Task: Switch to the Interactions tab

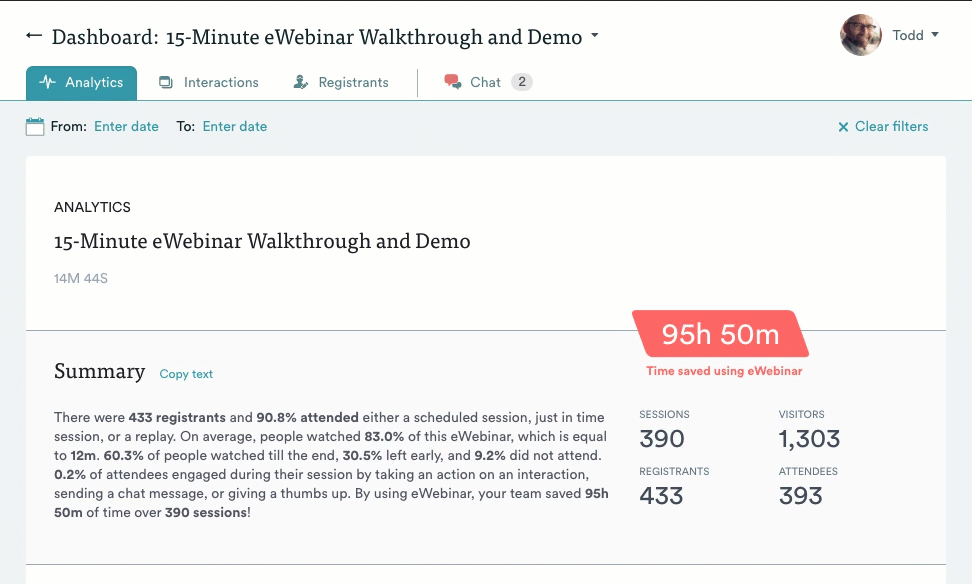Action: (221, 83)
